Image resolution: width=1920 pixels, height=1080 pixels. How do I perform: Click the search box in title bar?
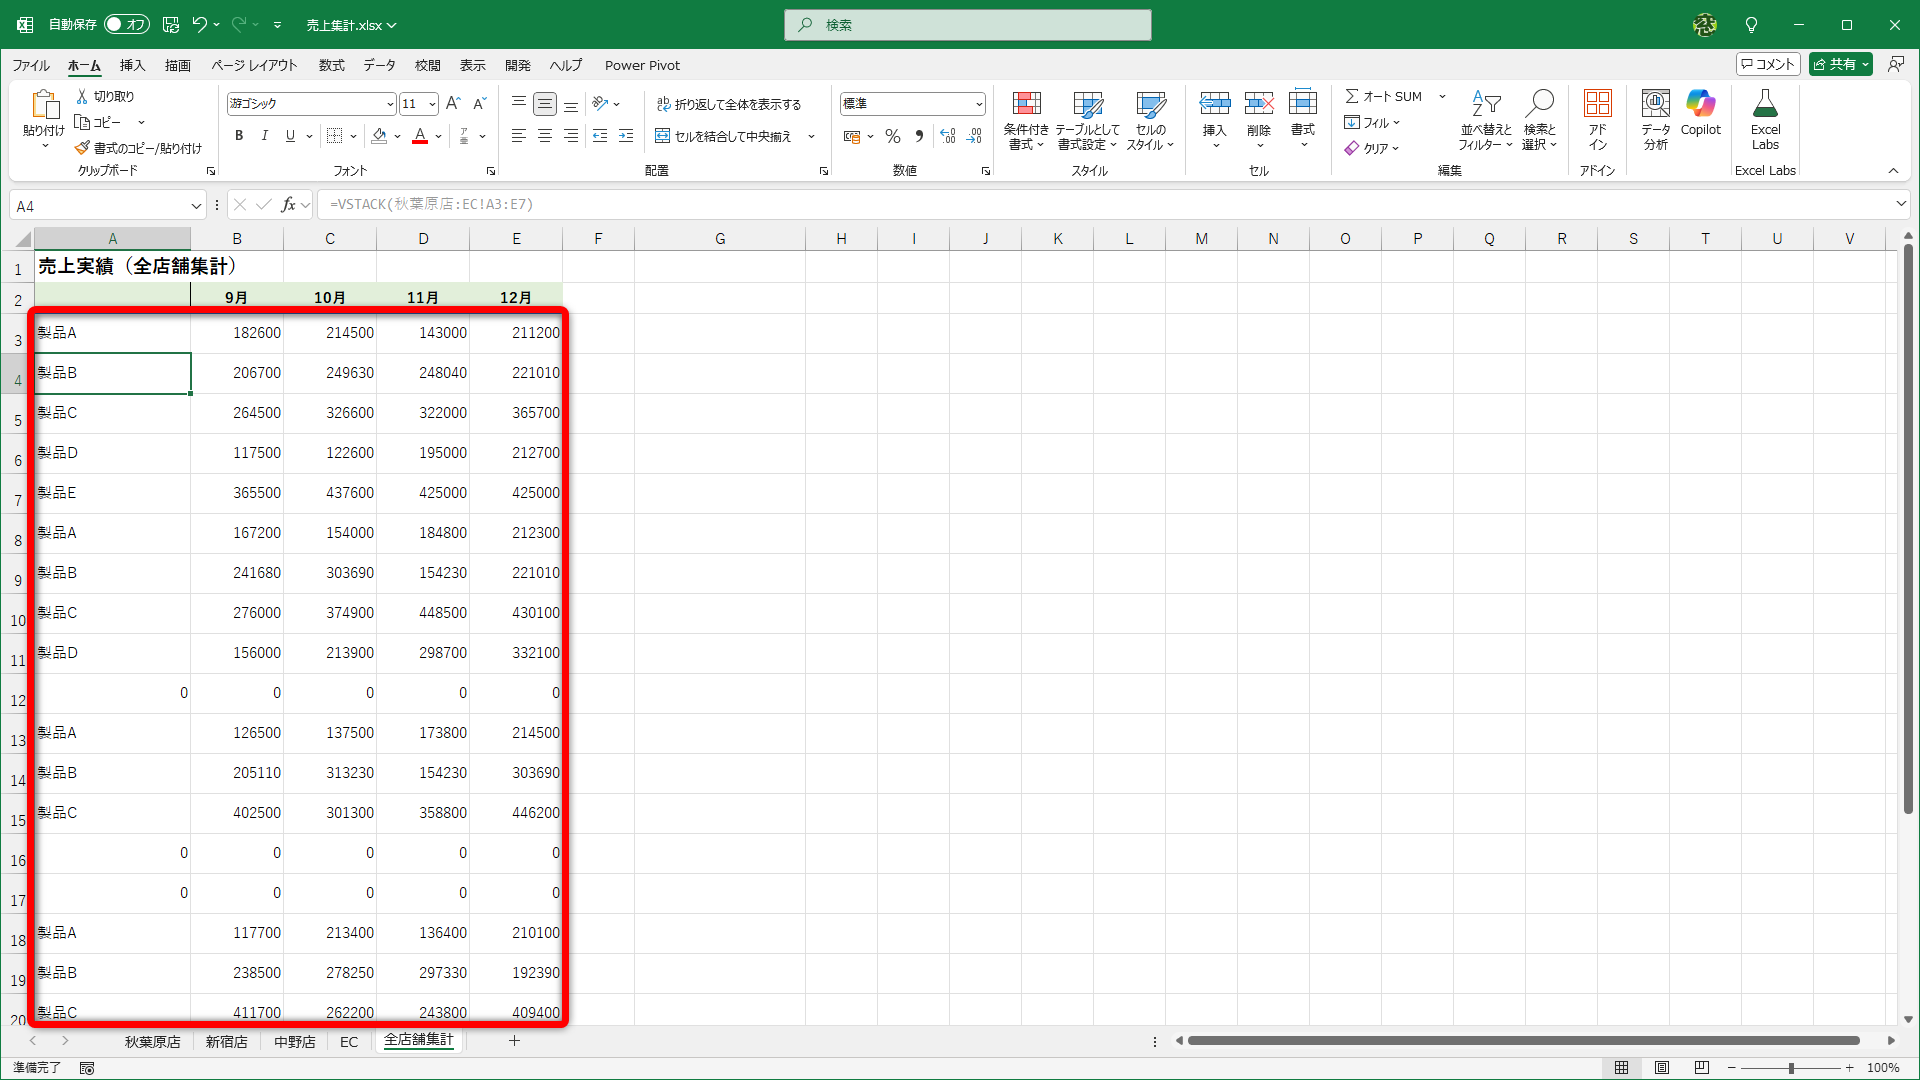967,25
